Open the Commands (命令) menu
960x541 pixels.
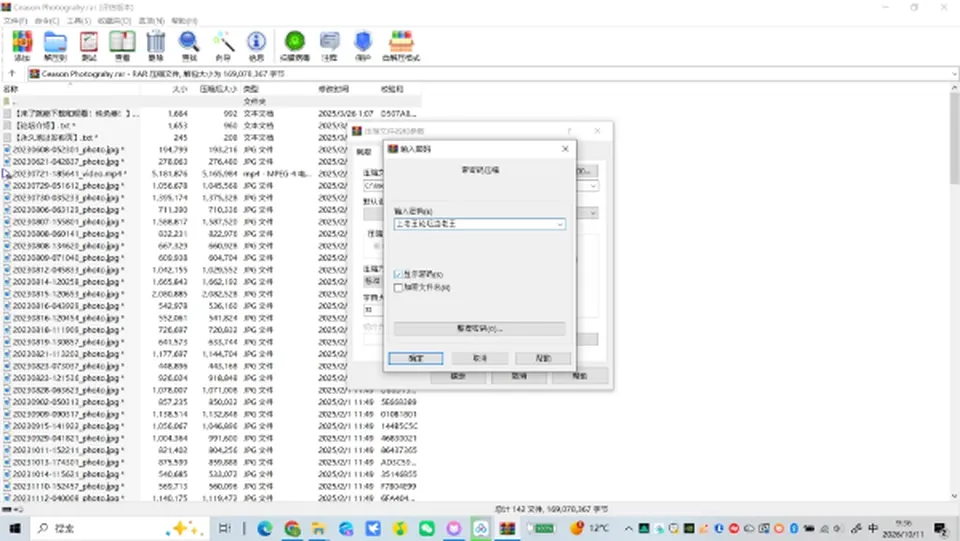[x=47, y=21]
